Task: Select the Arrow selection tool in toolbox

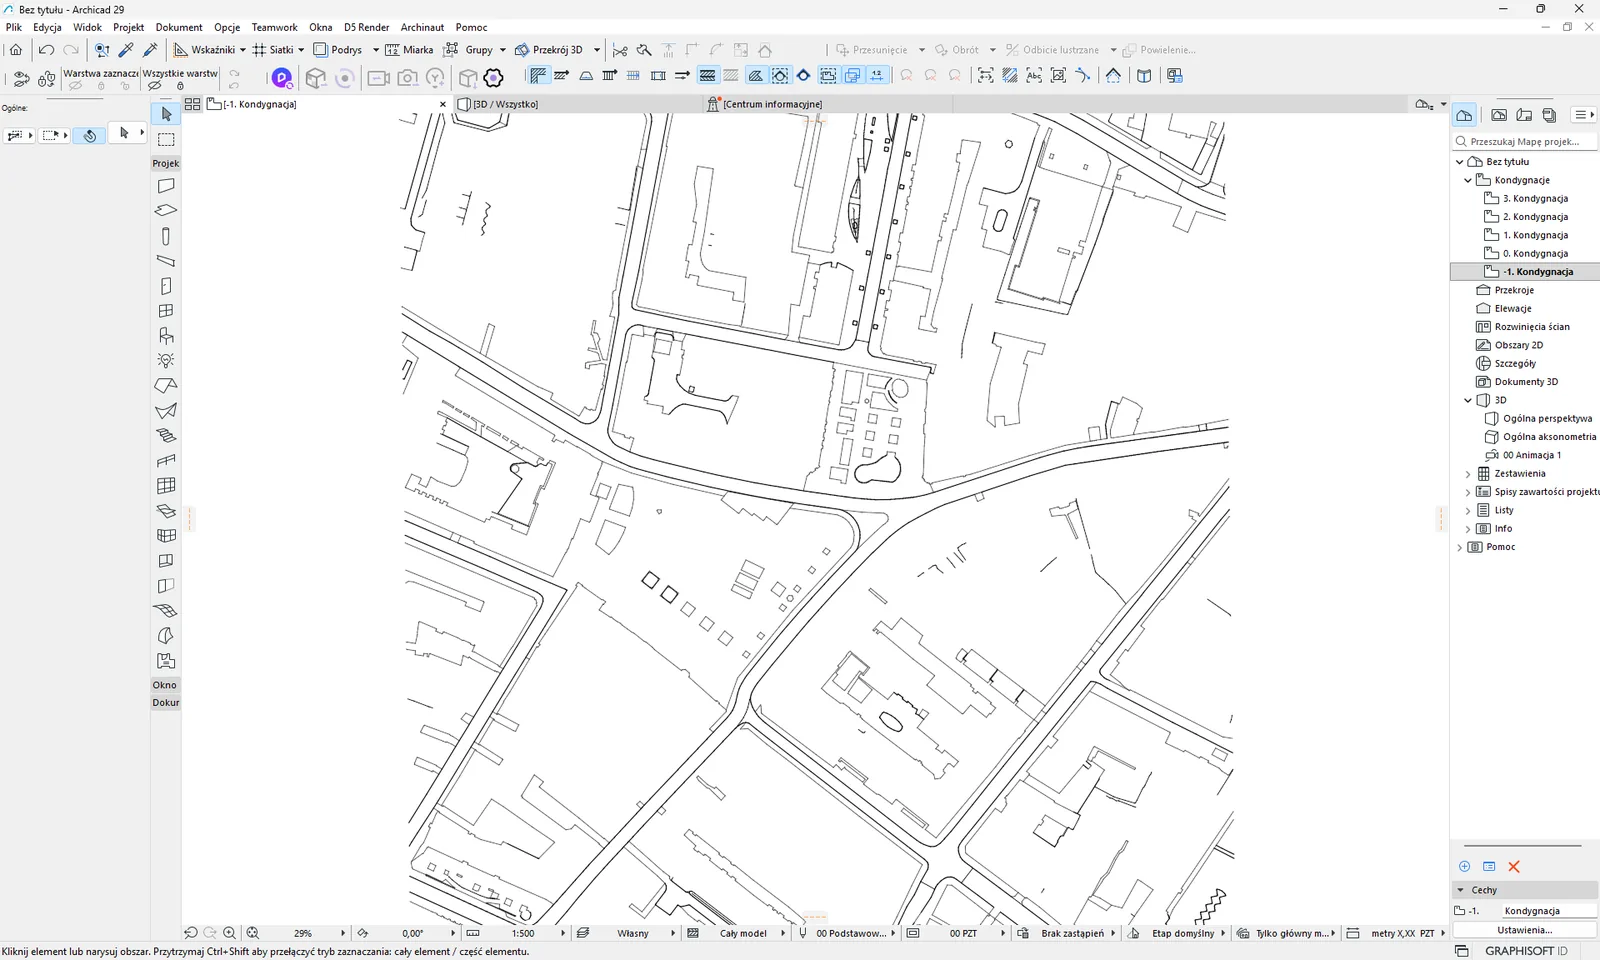Action: (166, 114)
